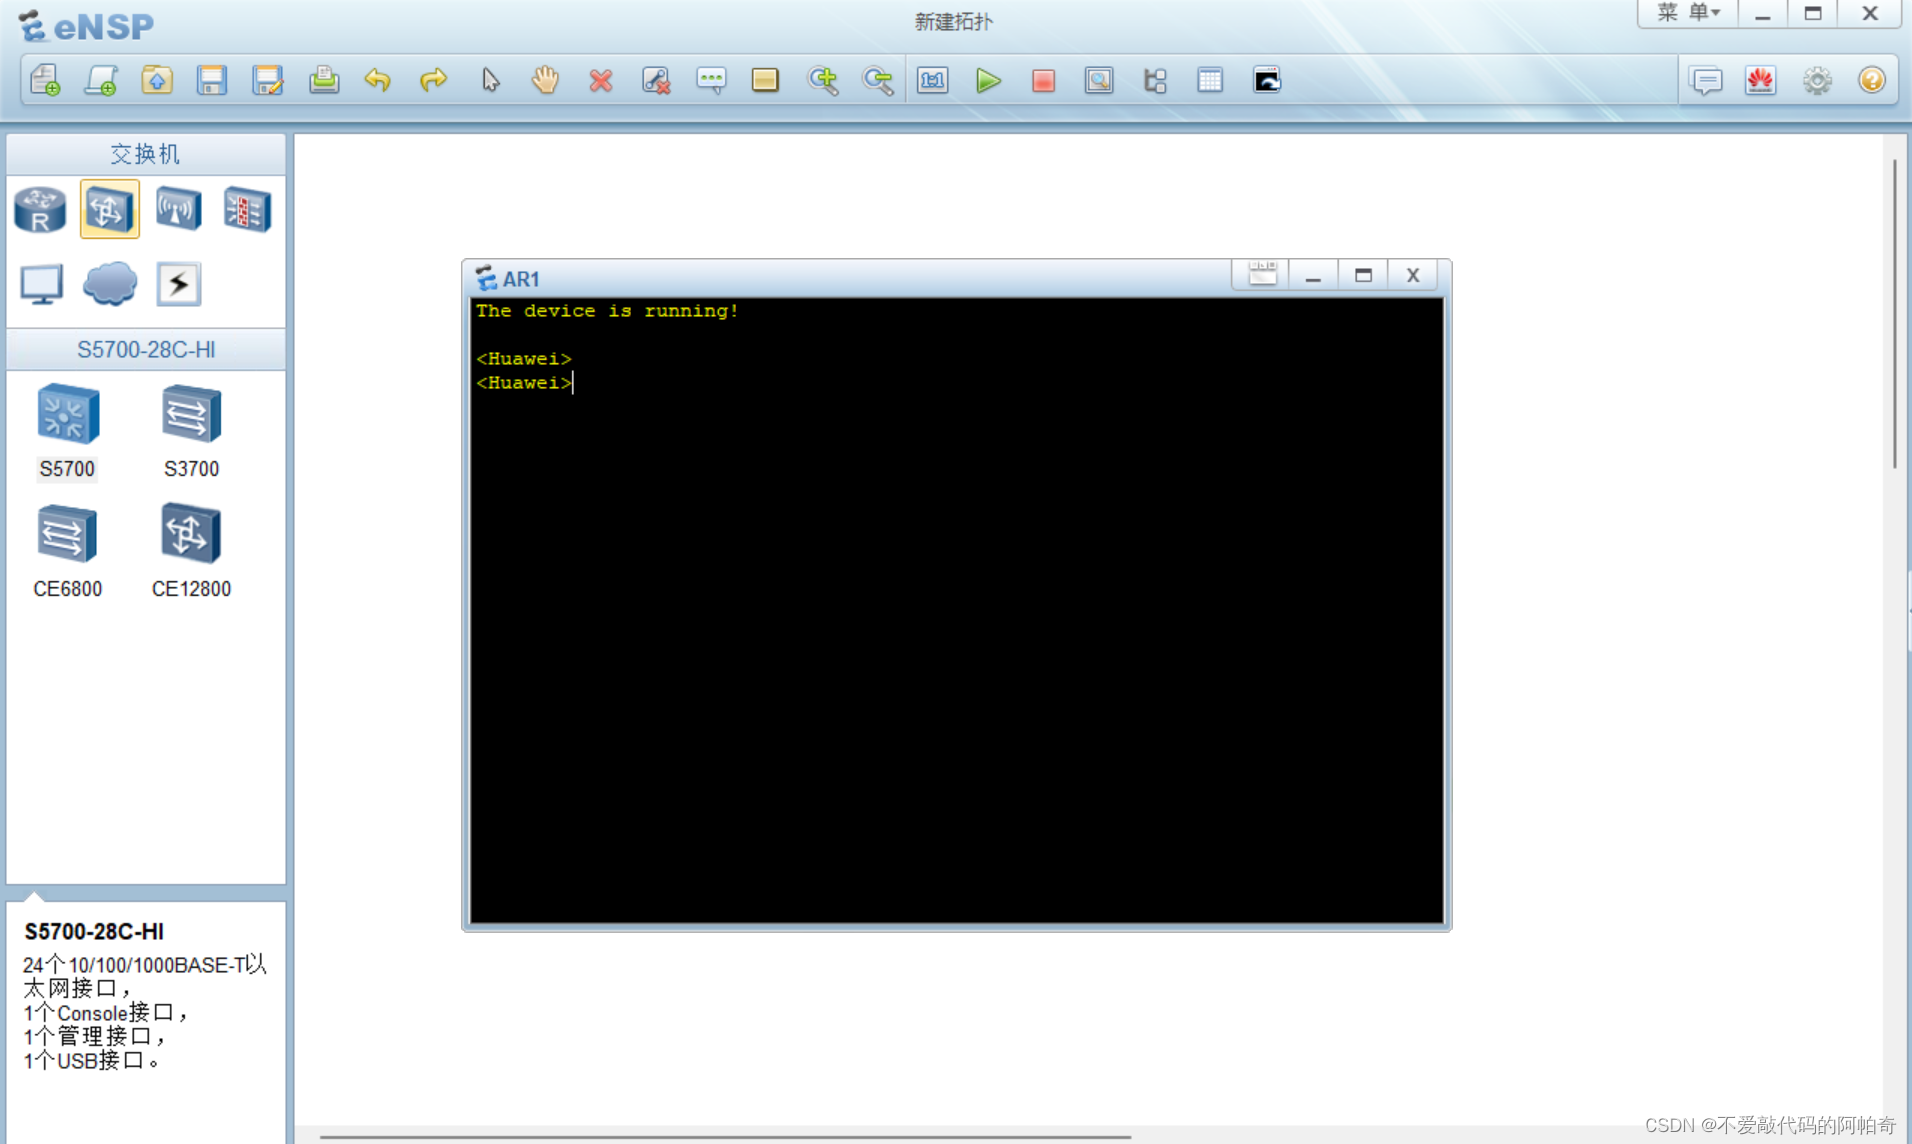Image resolution: width=1912 pixels, height=1144 pixels.
Task: Reset zoom to fit screen
Action: click(933, 80)
